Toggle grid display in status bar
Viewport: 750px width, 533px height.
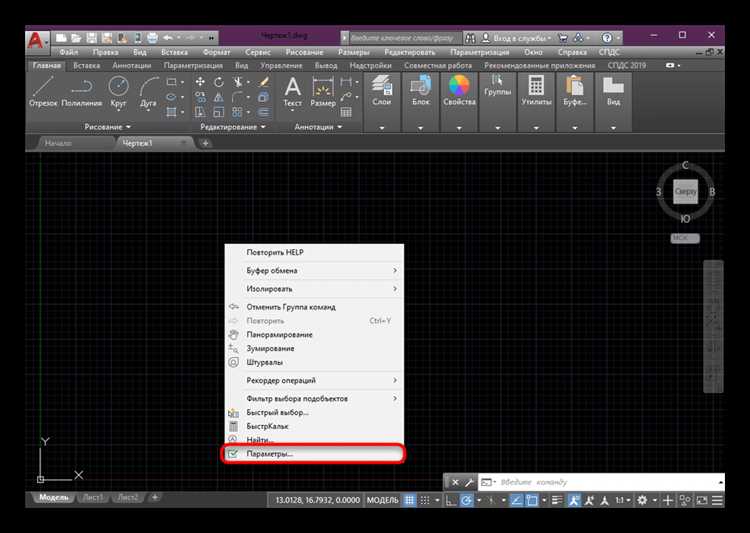click(409, 500)
